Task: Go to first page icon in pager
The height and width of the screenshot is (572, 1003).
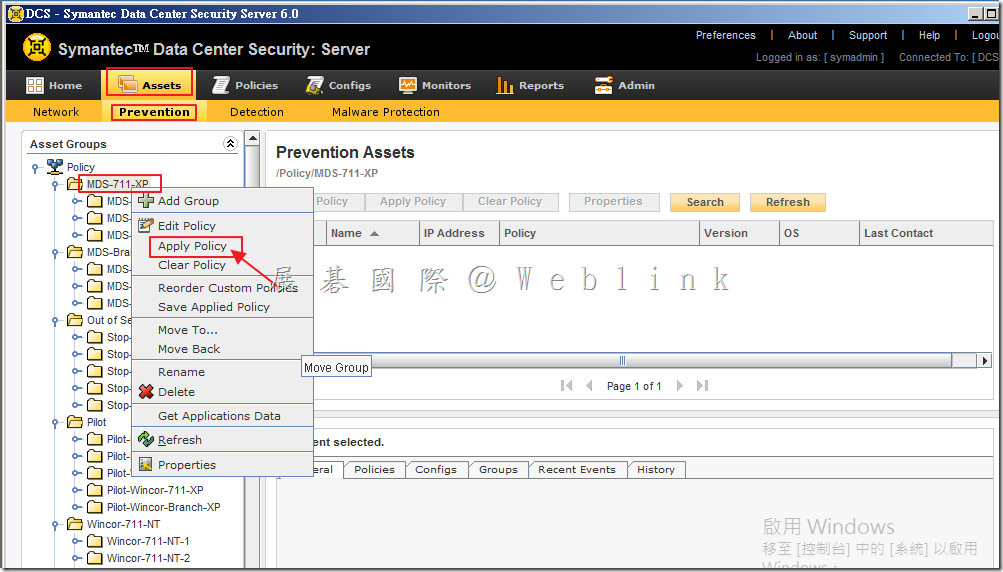Action: point(566,386)
